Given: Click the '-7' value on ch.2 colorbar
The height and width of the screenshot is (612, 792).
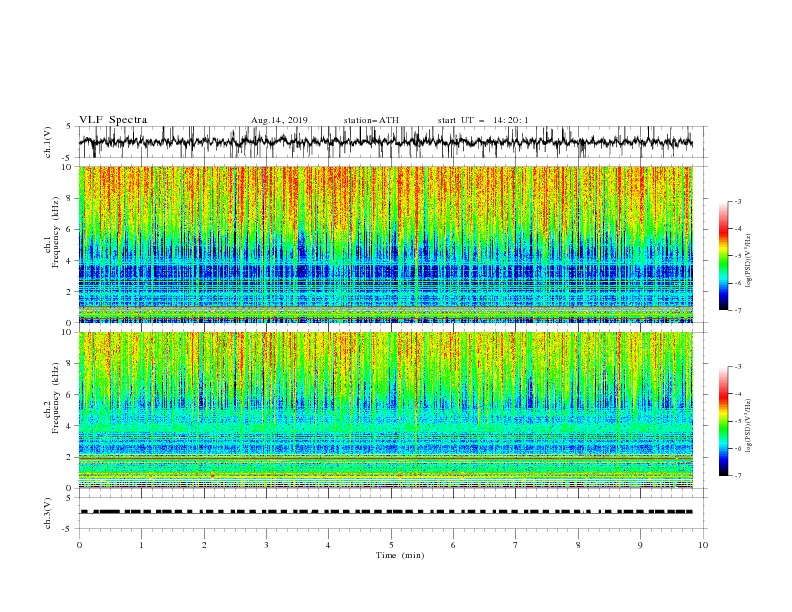Looking at the screenshot, I should 737,475.
